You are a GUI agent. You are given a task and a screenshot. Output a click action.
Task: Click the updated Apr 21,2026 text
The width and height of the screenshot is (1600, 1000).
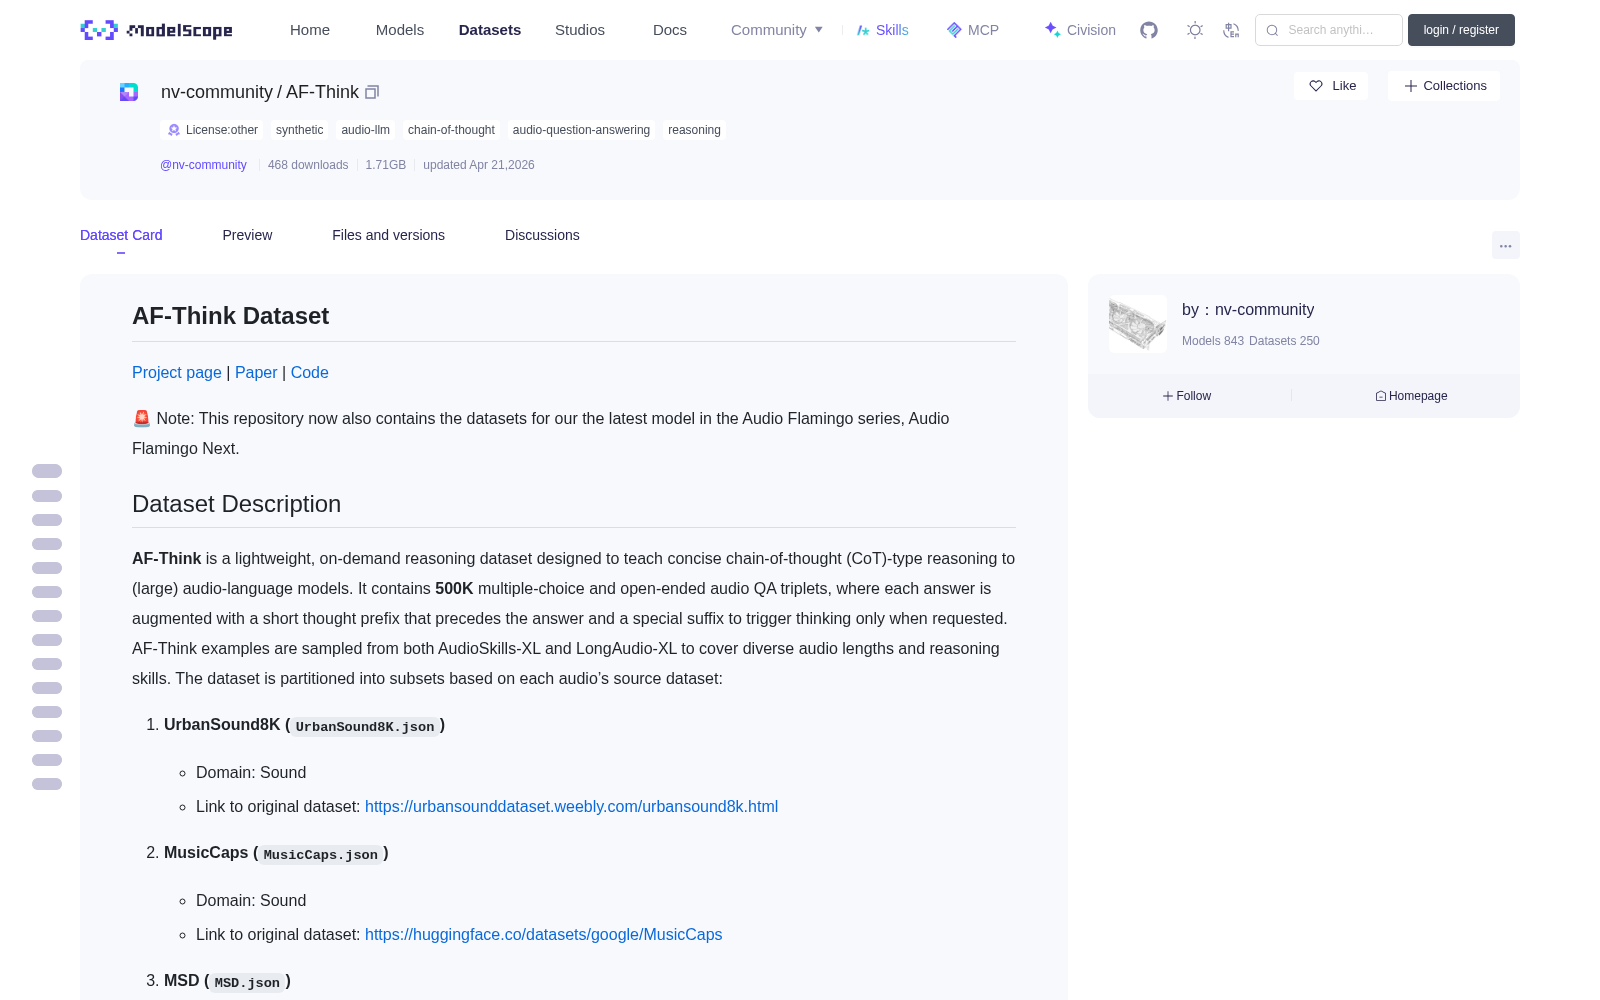click(479, 165)
